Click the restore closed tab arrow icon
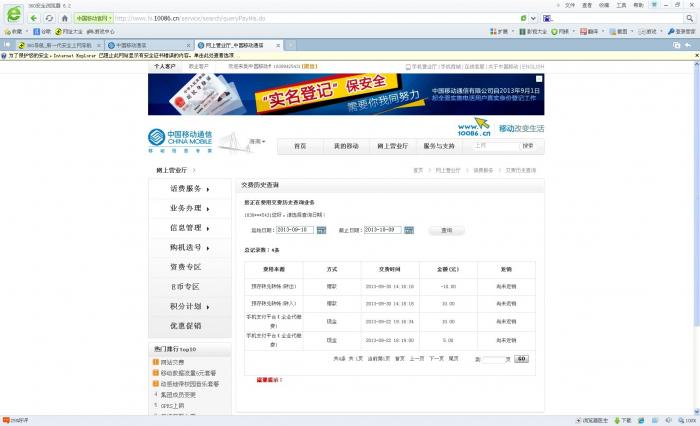 pyautogui.click(x=688, y=45)
